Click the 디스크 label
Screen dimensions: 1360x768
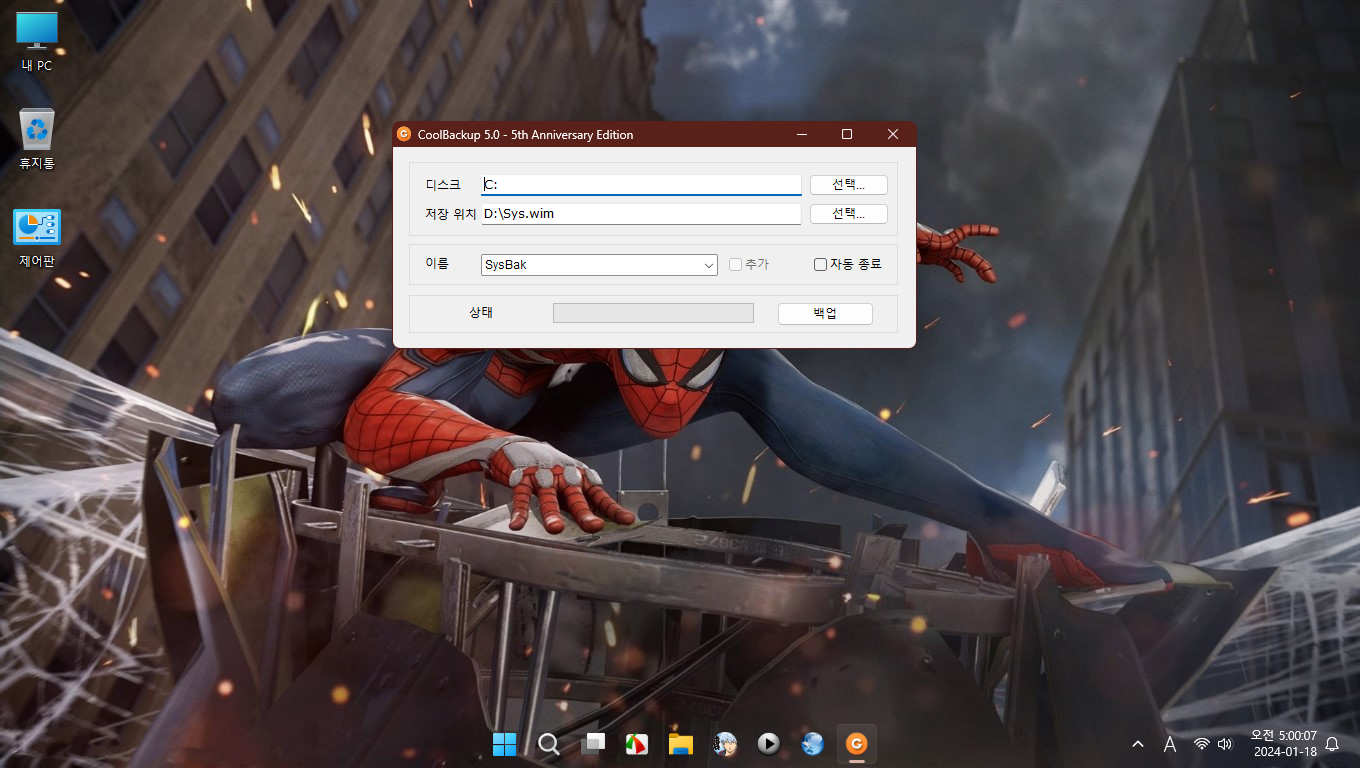pyautogui.click(x=443, y=185)
